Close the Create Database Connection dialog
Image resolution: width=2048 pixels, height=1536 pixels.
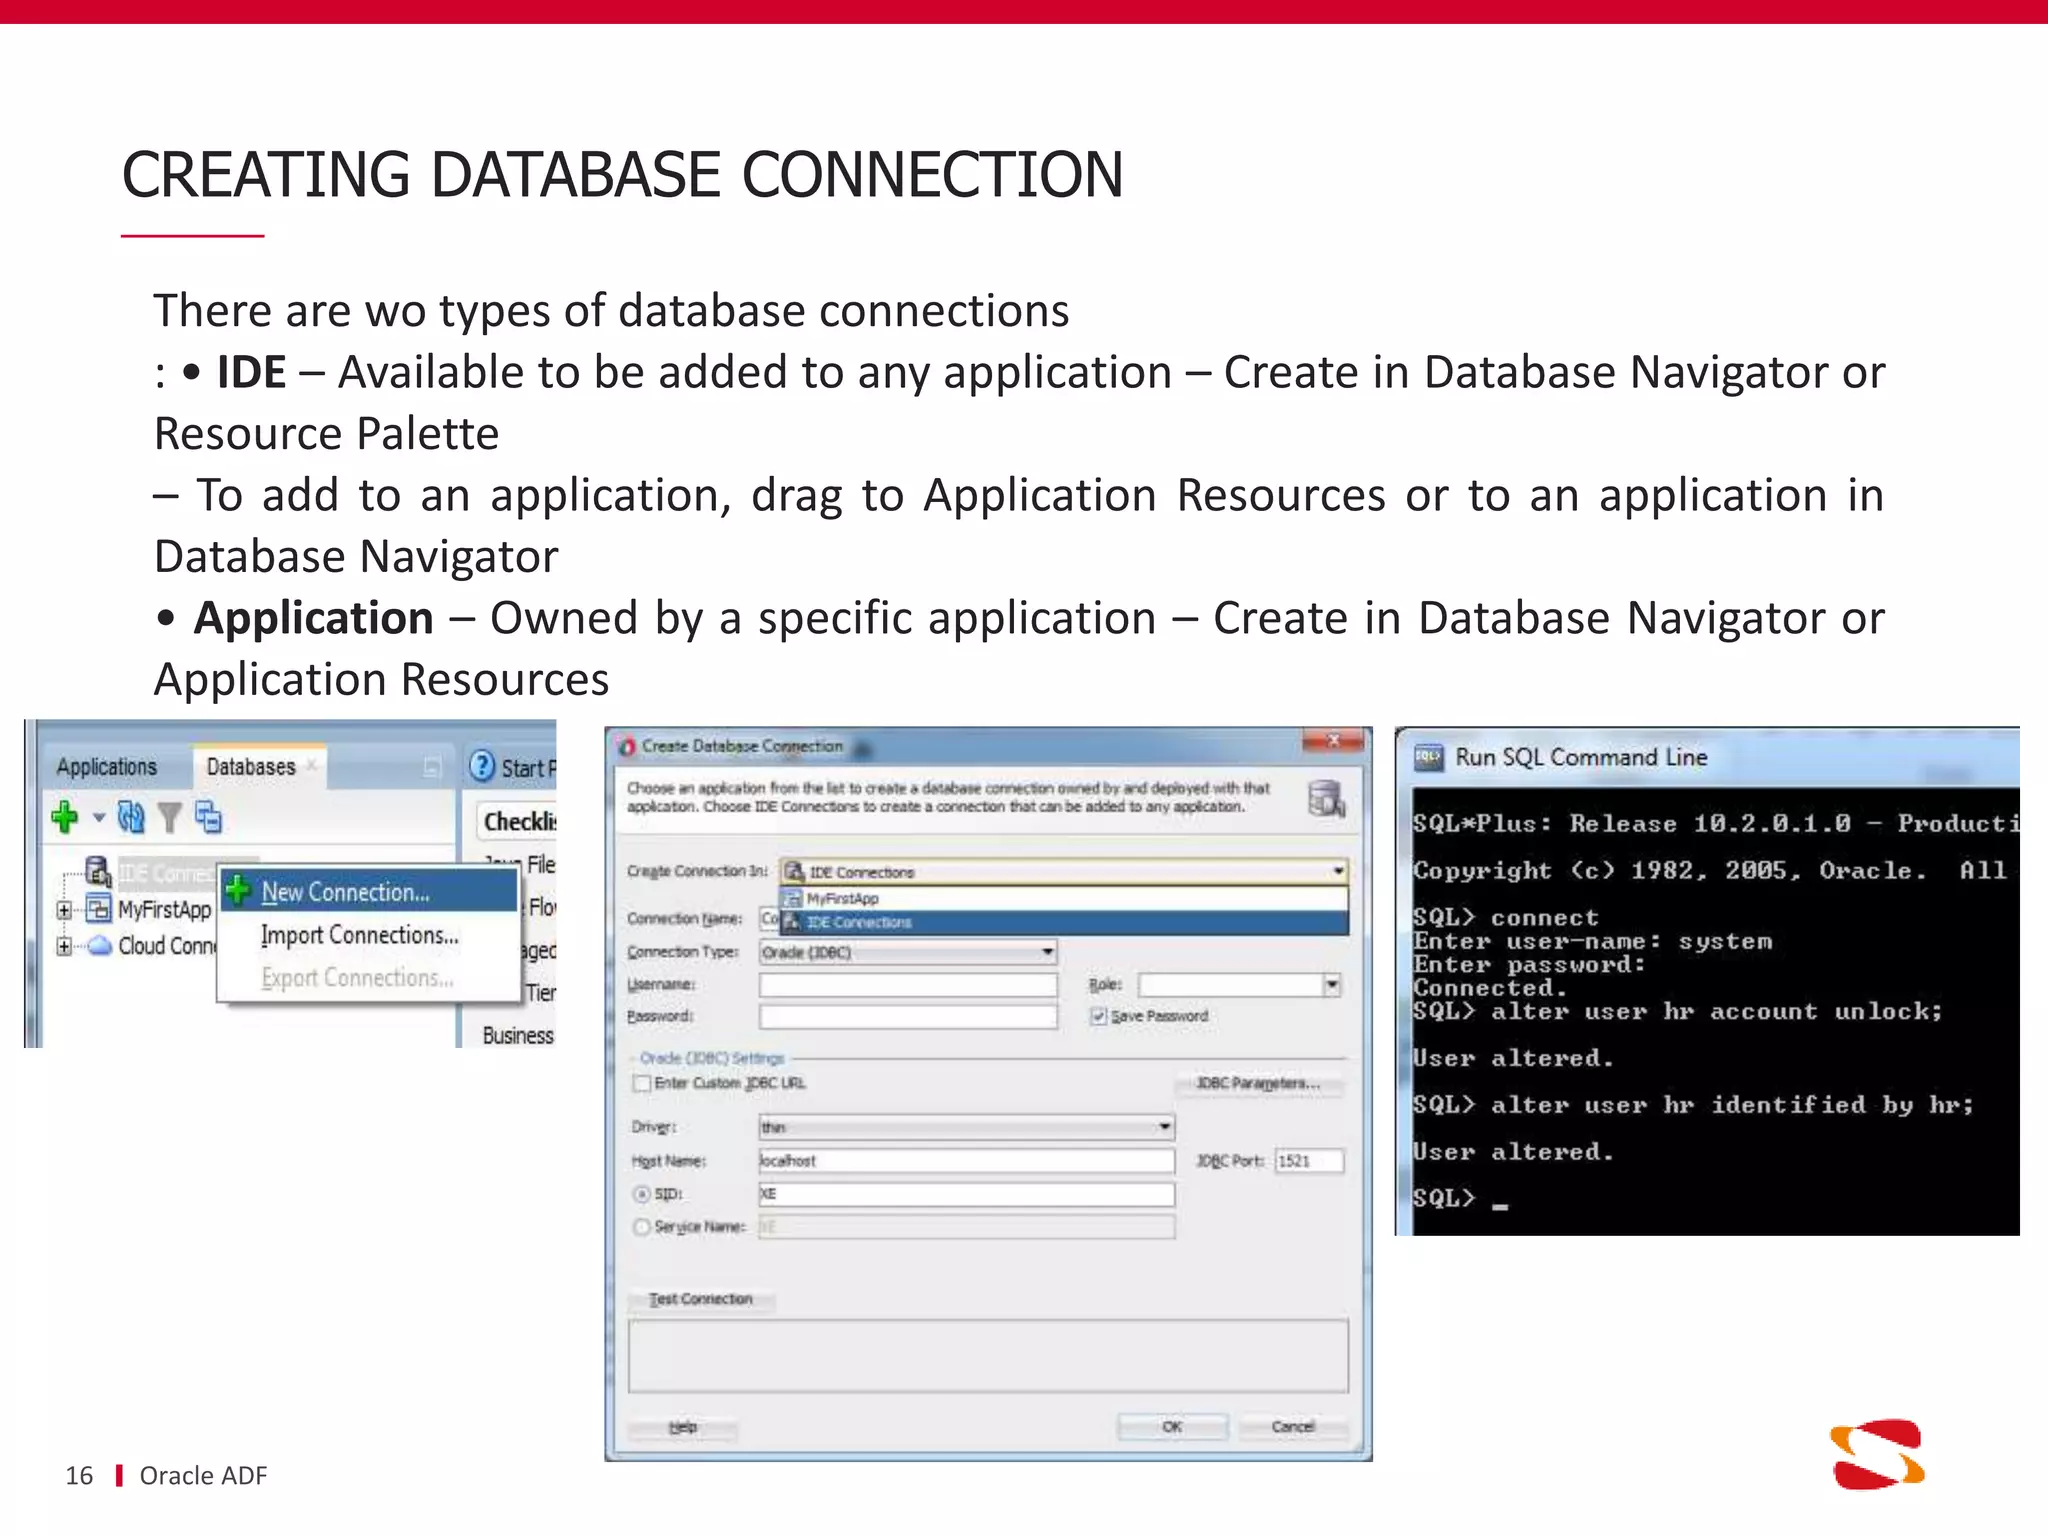coord(1333,741)
